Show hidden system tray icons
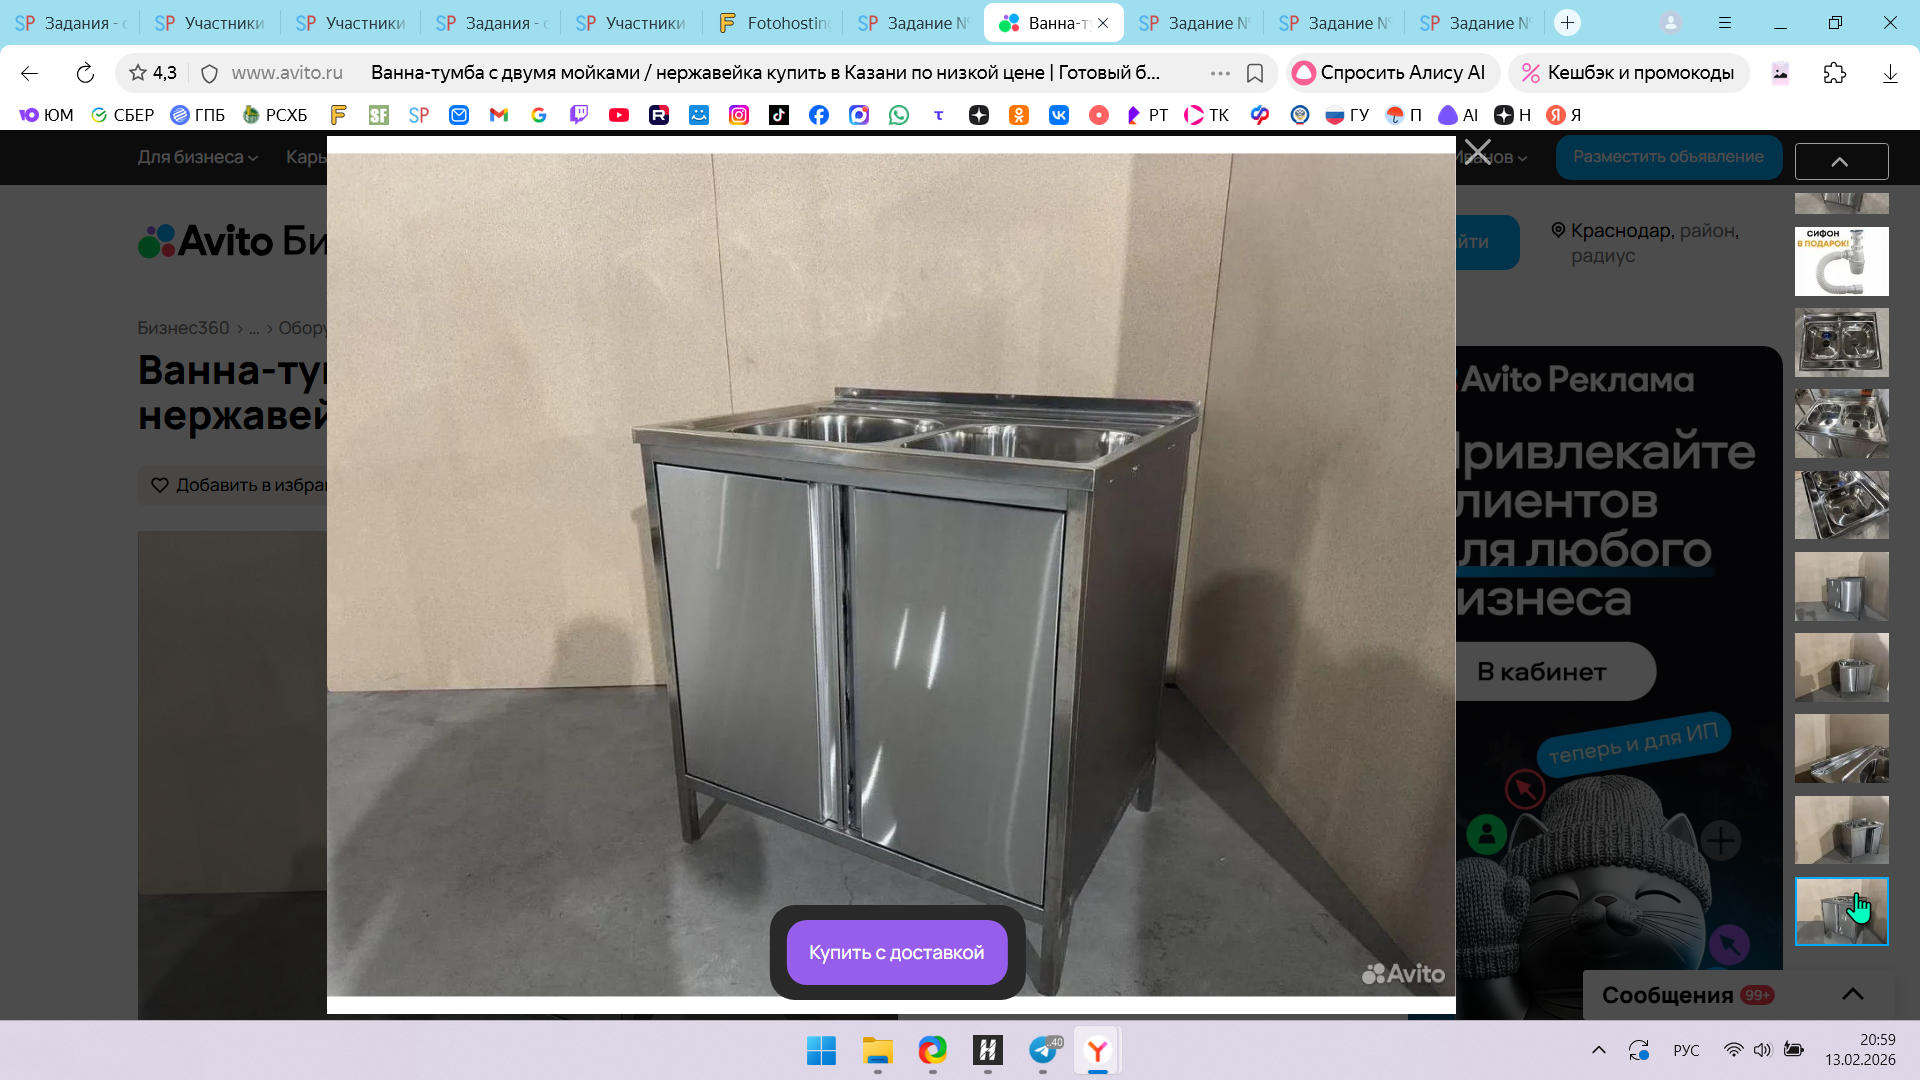1920x1080 pixels. 1598,1050
